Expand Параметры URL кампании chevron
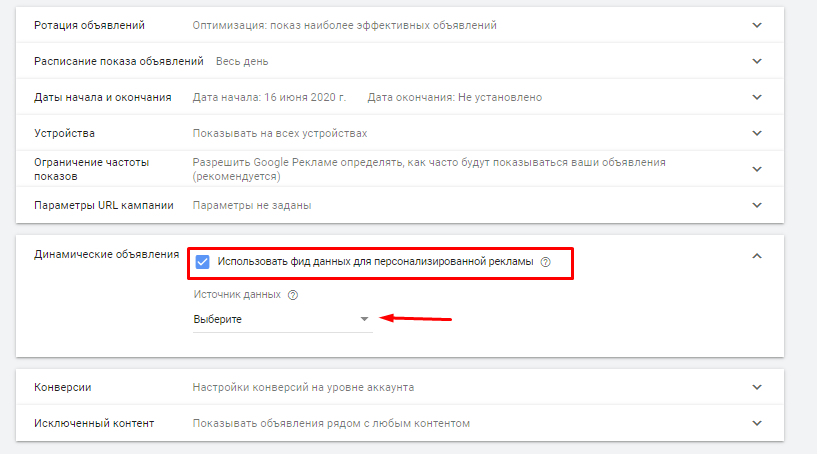The image size is (817, 454). pyautogui.click(x=757, y=205)
